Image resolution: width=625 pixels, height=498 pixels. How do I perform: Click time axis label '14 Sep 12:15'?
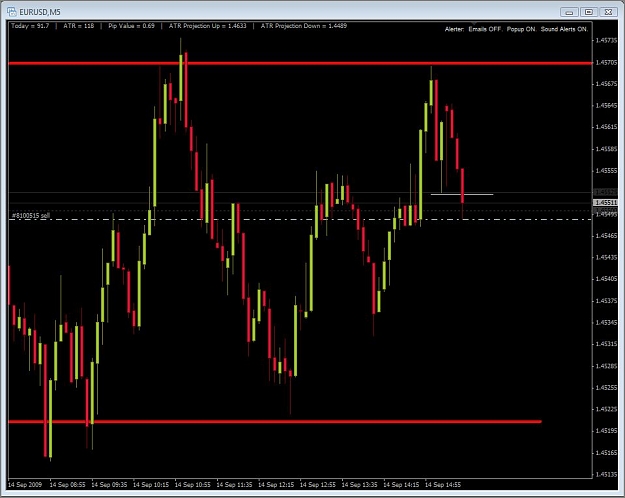pos(276,485)
